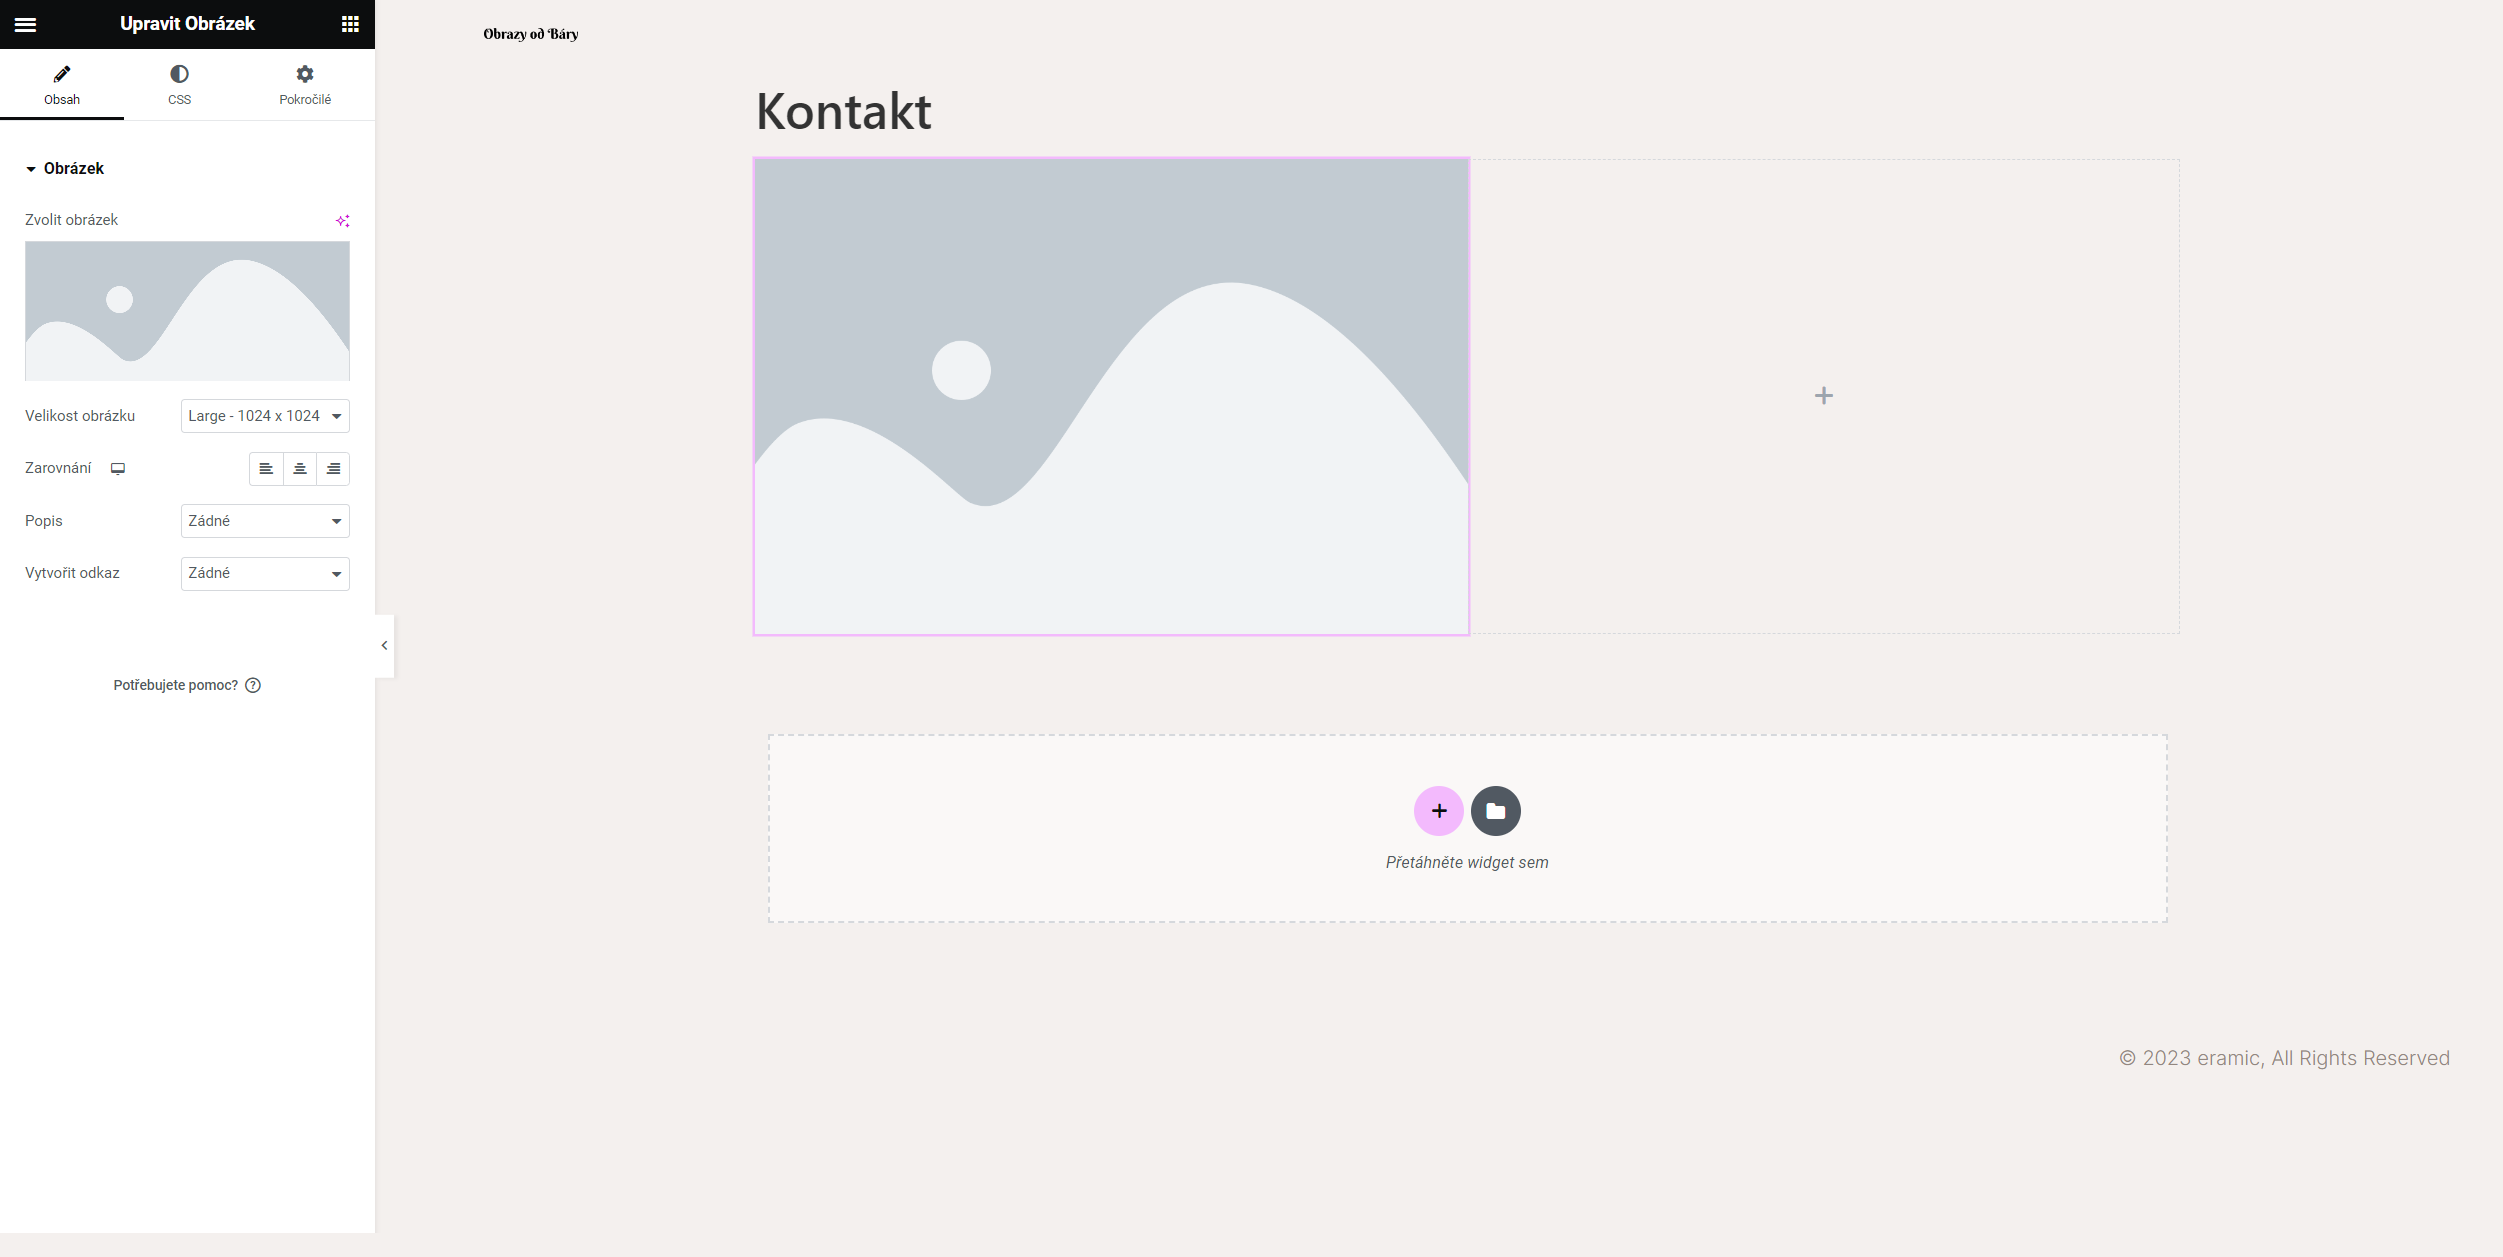
Task: Set image alignment to right
Action: click(x=333, y=469)
